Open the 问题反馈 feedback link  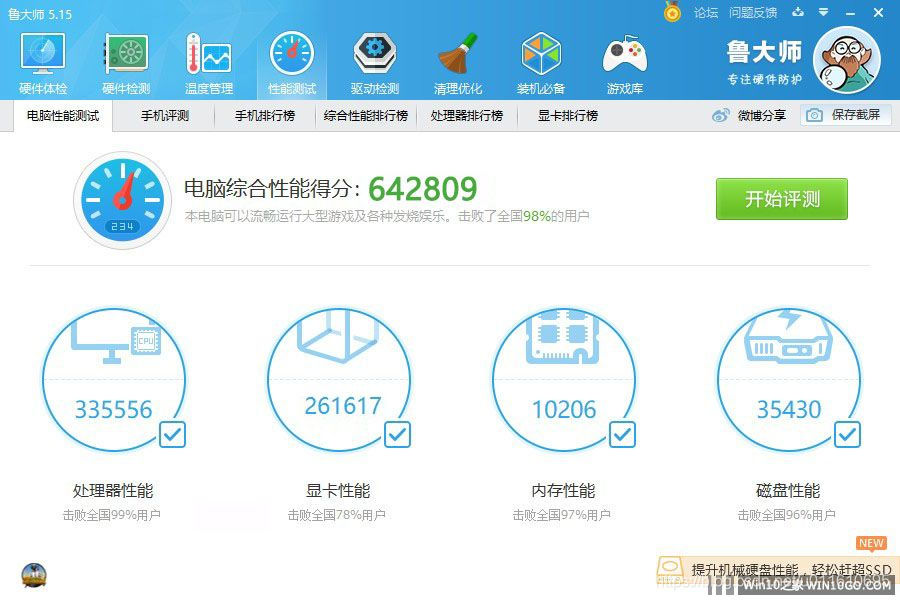tap(752, 12)
